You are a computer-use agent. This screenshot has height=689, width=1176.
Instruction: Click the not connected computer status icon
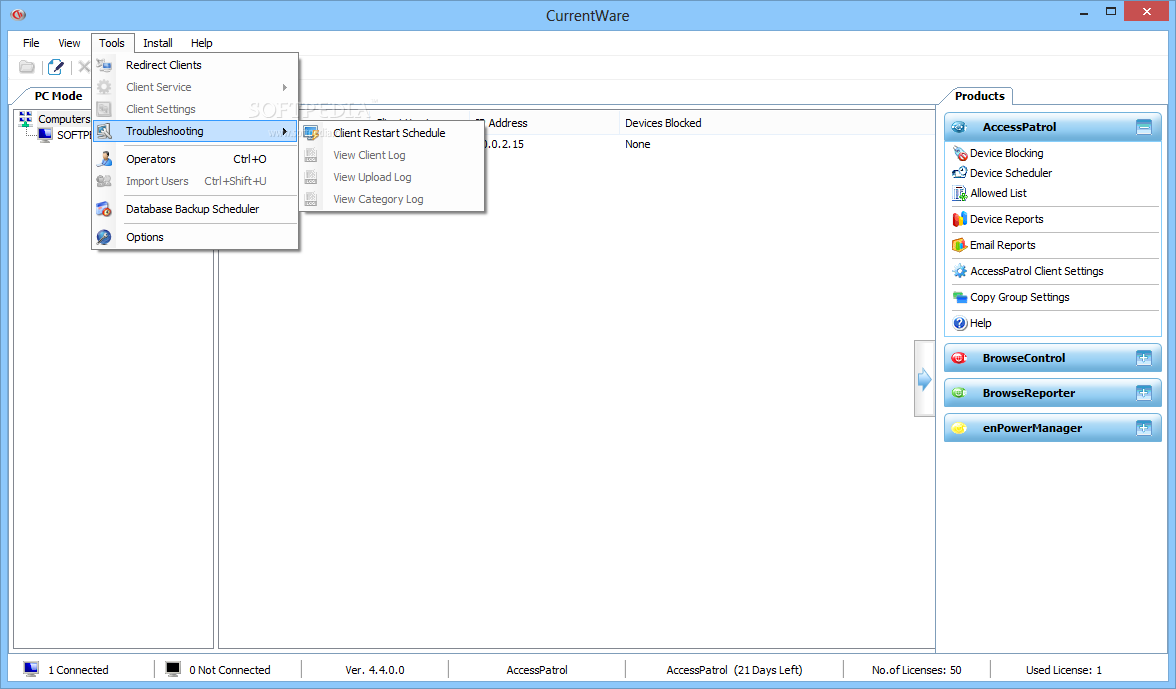tap(172, 670)
